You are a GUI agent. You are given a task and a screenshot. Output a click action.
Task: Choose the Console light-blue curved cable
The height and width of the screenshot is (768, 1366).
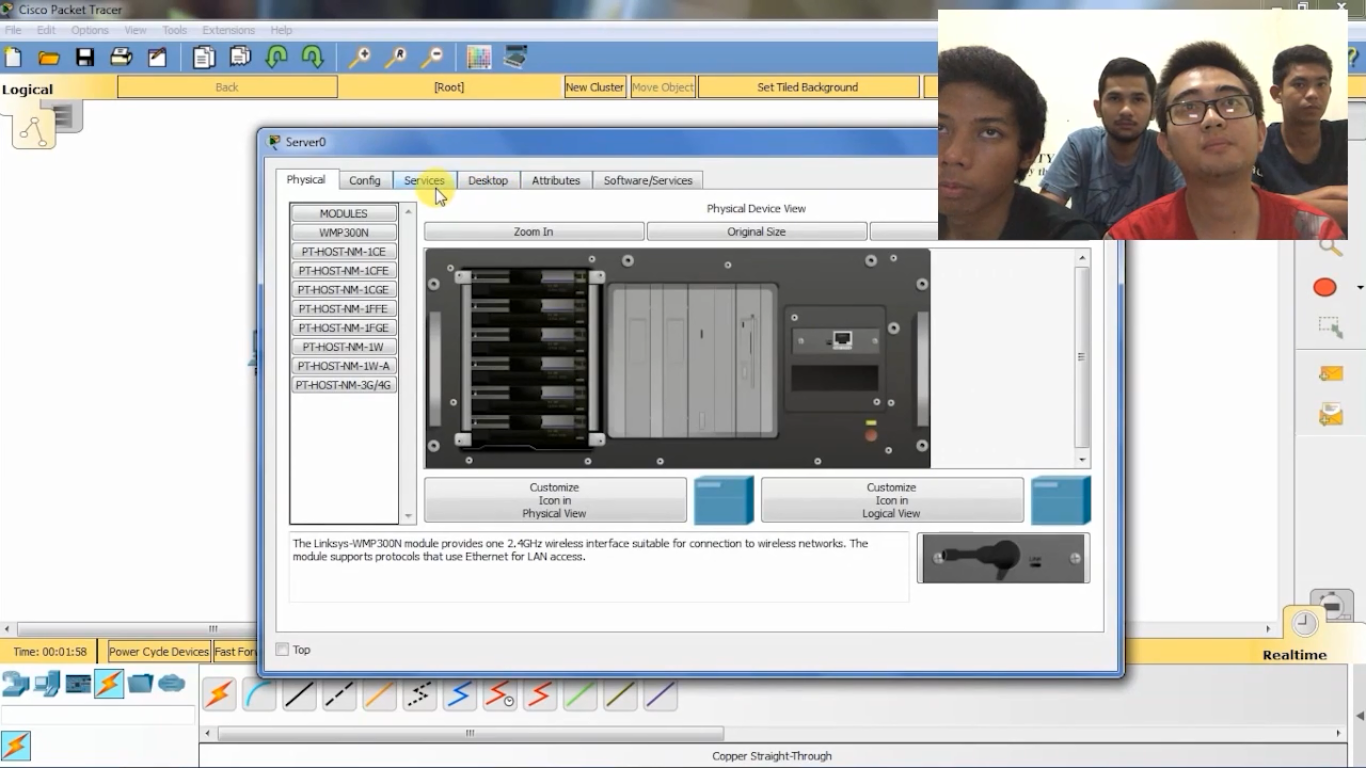pyautogui.click(x=259, y=694)
